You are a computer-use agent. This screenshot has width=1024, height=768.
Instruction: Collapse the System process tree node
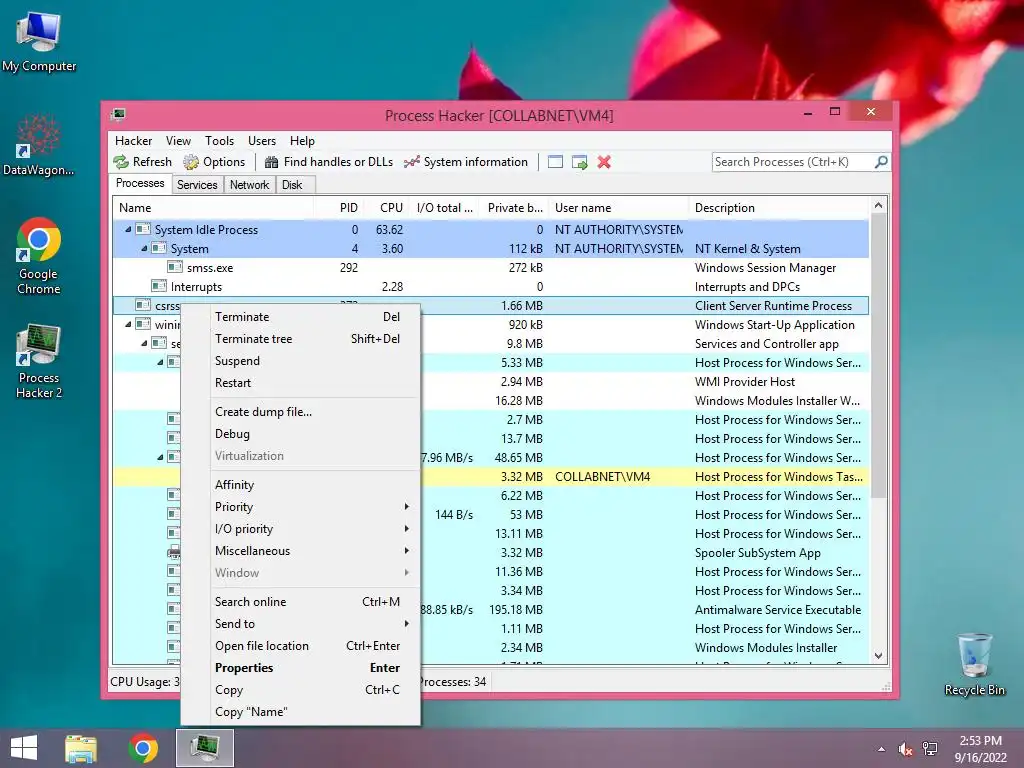tap(144, 248)
